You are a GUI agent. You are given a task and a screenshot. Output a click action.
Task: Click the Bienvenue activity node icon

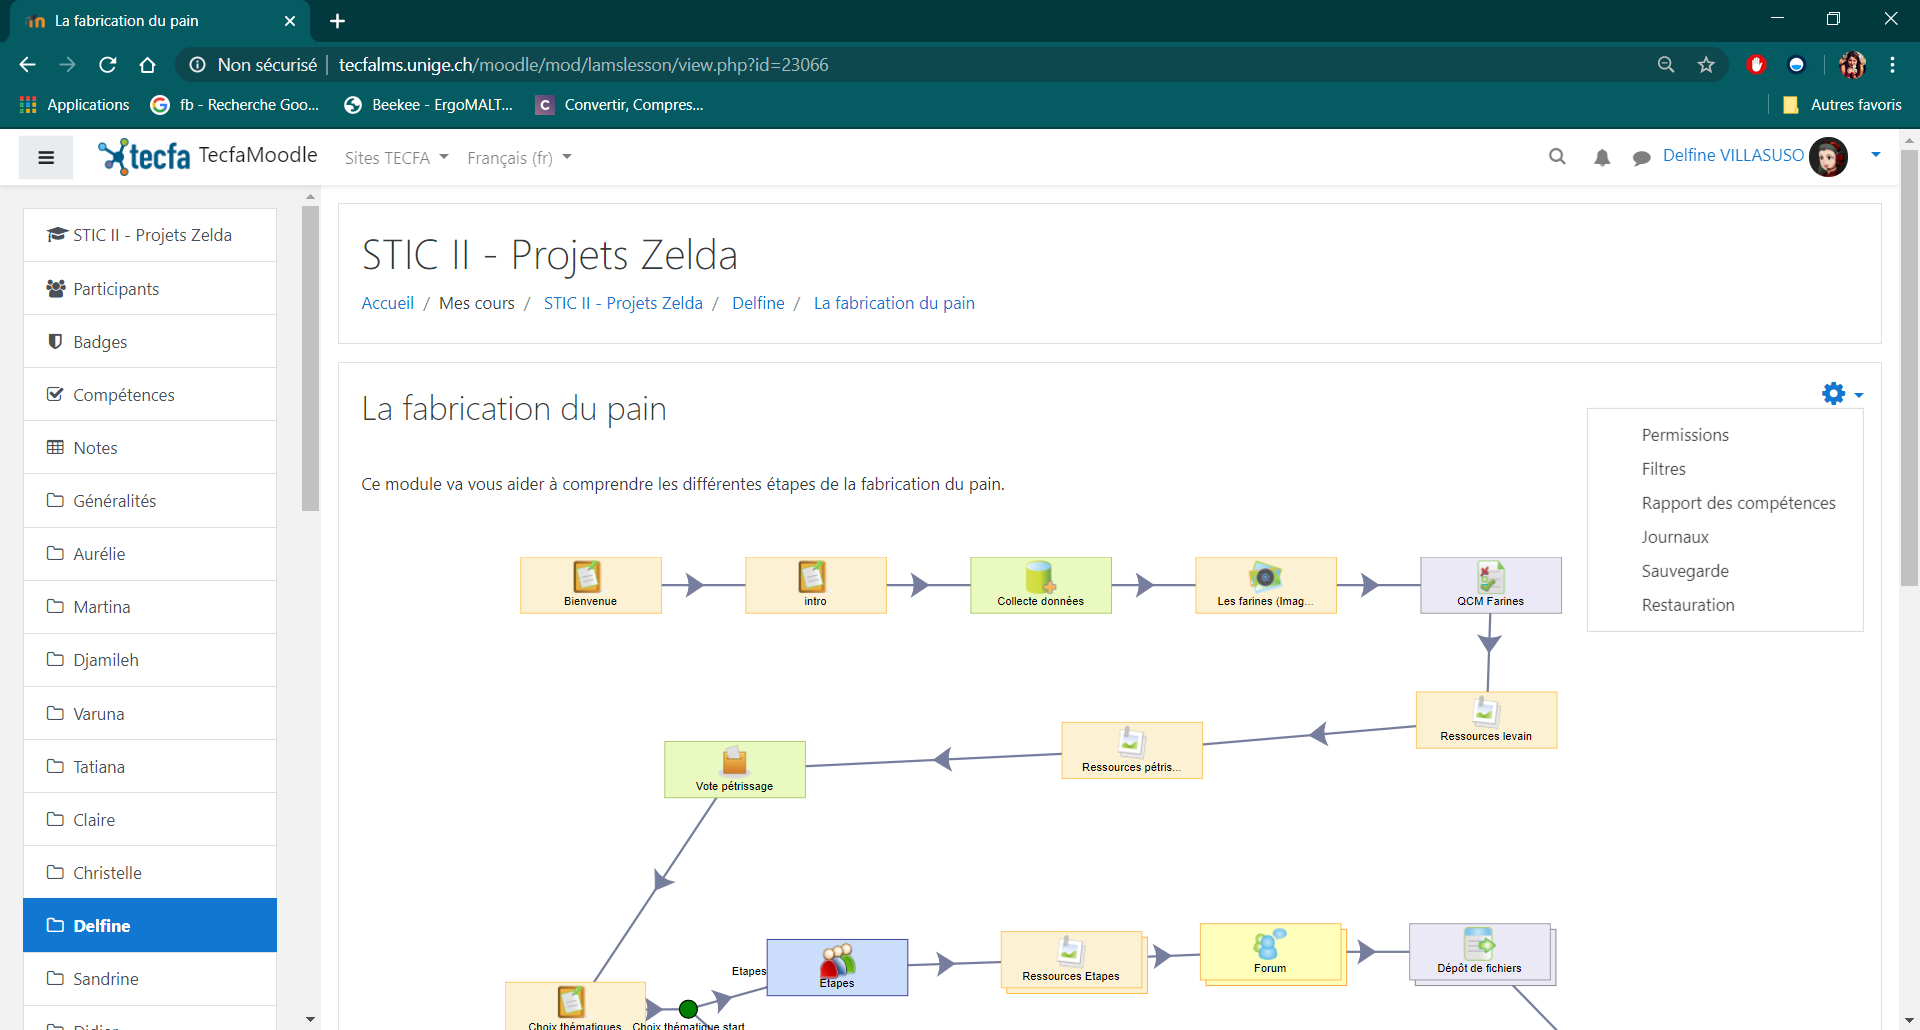pyautogui.click(x=587, y=576)
